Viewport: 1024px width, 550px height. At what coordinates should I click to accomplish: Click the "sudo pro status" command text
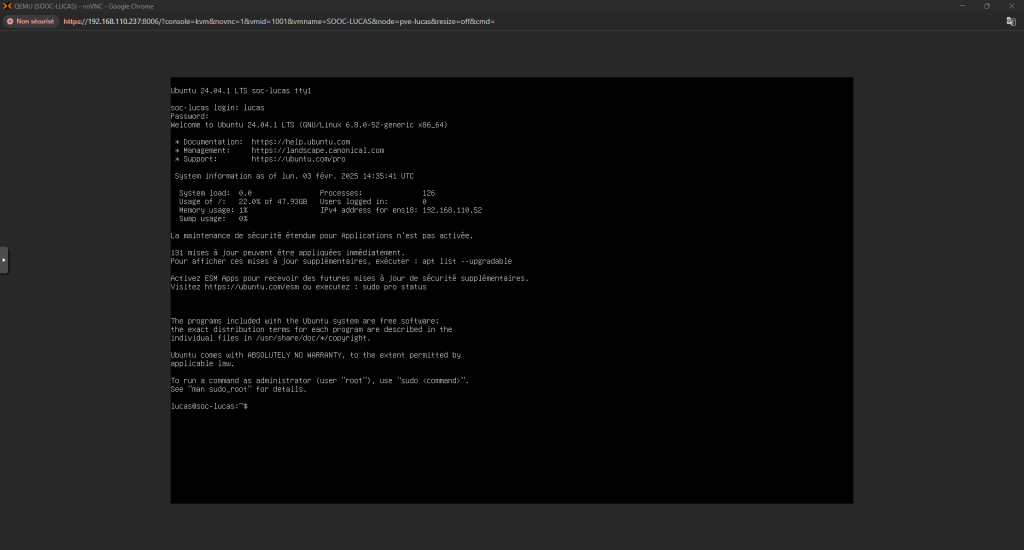point(394,286)
